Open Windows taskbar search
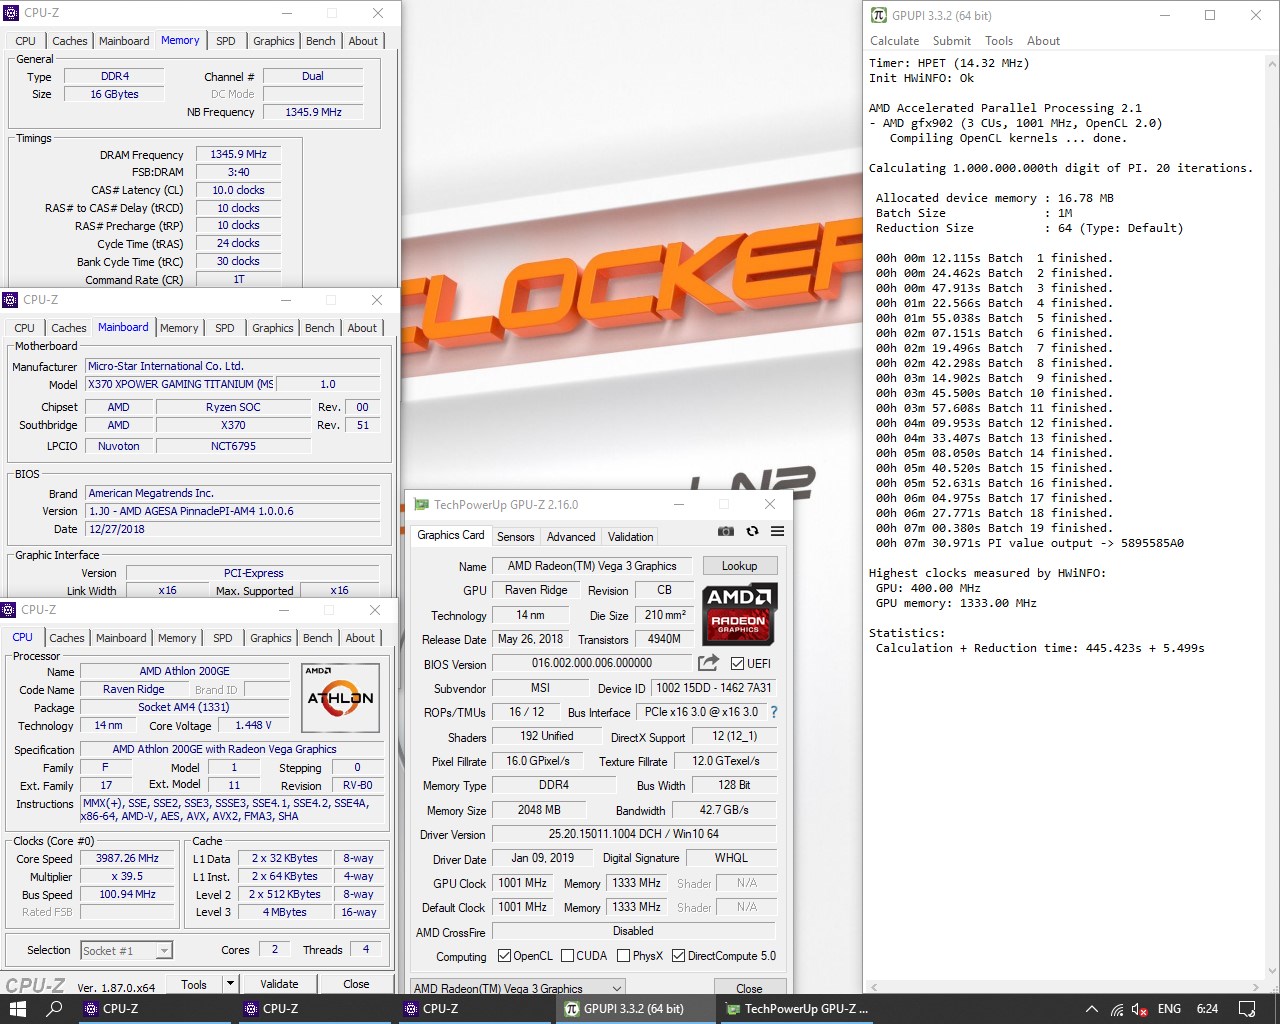Screen dimensions: 1280x1024 [55, 1009]
